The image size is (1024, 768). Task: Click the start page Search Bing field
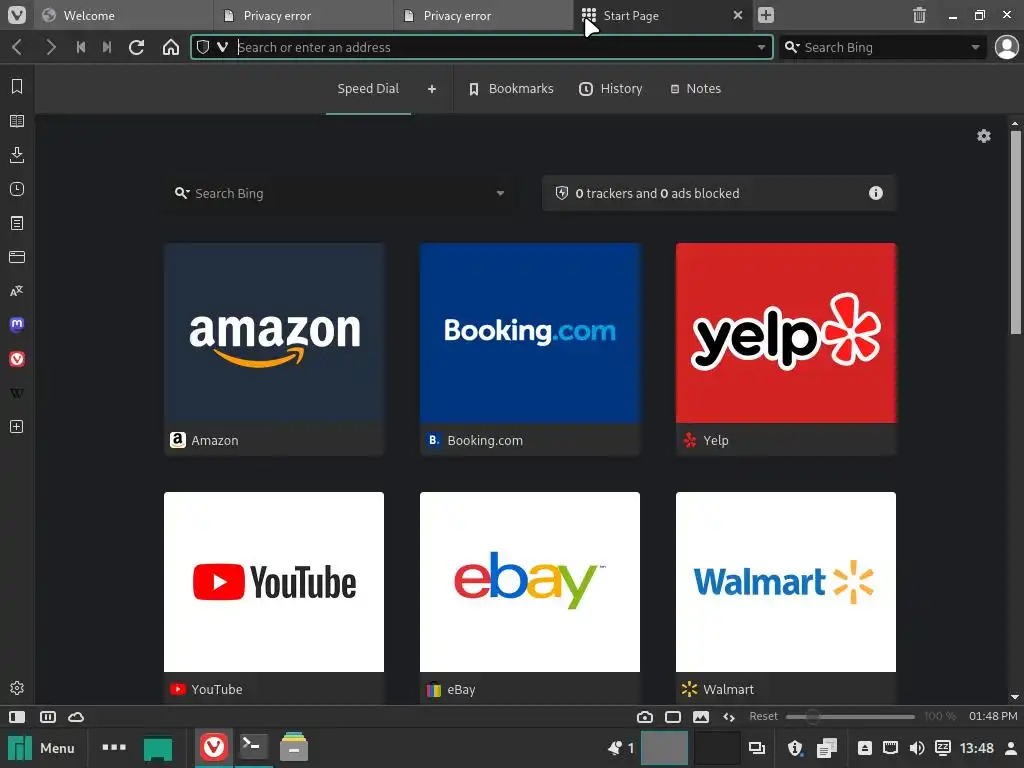(340, 193)
